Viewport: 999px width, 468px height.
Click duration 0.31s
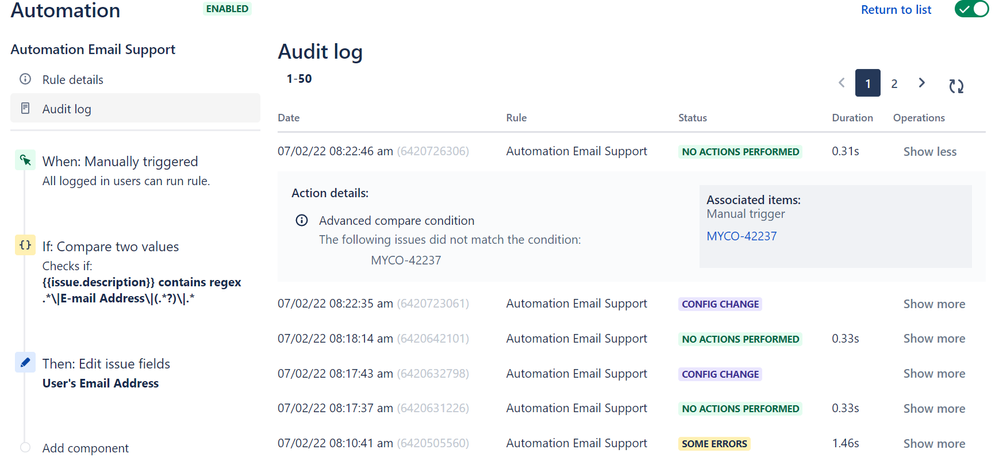click(x=845, y=152)
